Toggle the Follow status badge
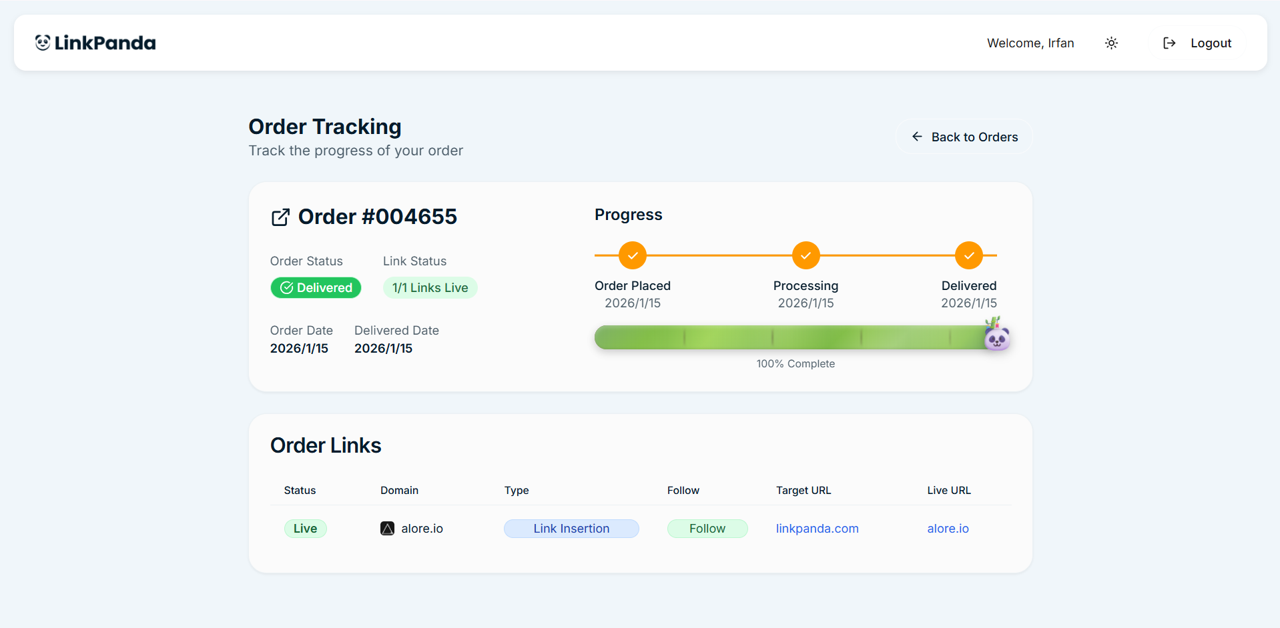The height and width of the screenshot is (628, 1280). (707, 528)
